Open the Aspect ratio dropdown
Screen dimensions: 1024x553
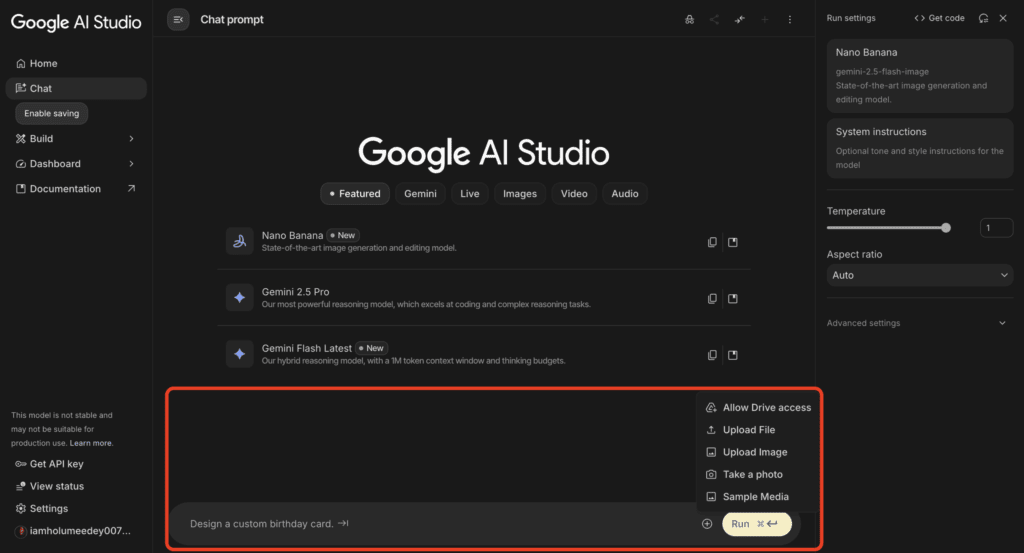[x=920, y=275]
